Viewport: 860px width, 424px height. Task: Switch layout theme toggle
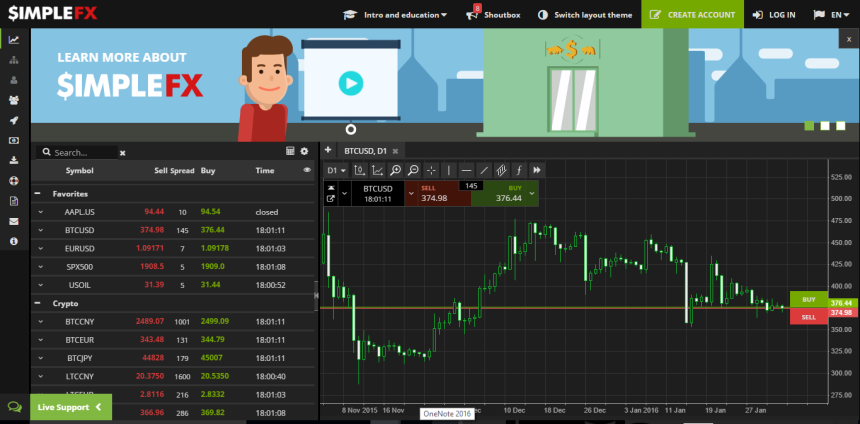coord(585,15)
